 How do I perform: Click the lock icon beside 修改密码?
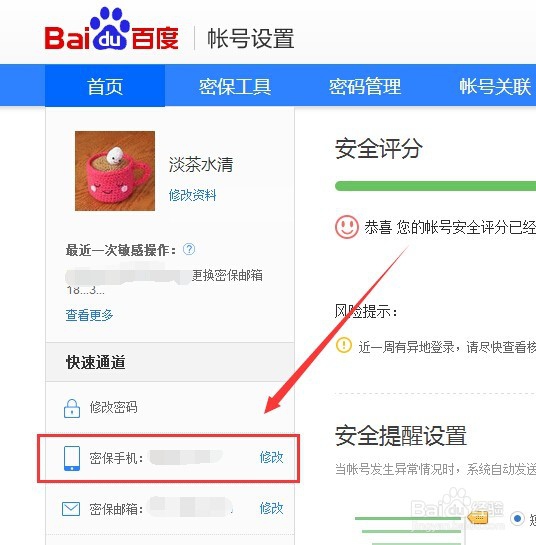click(72, 408)
